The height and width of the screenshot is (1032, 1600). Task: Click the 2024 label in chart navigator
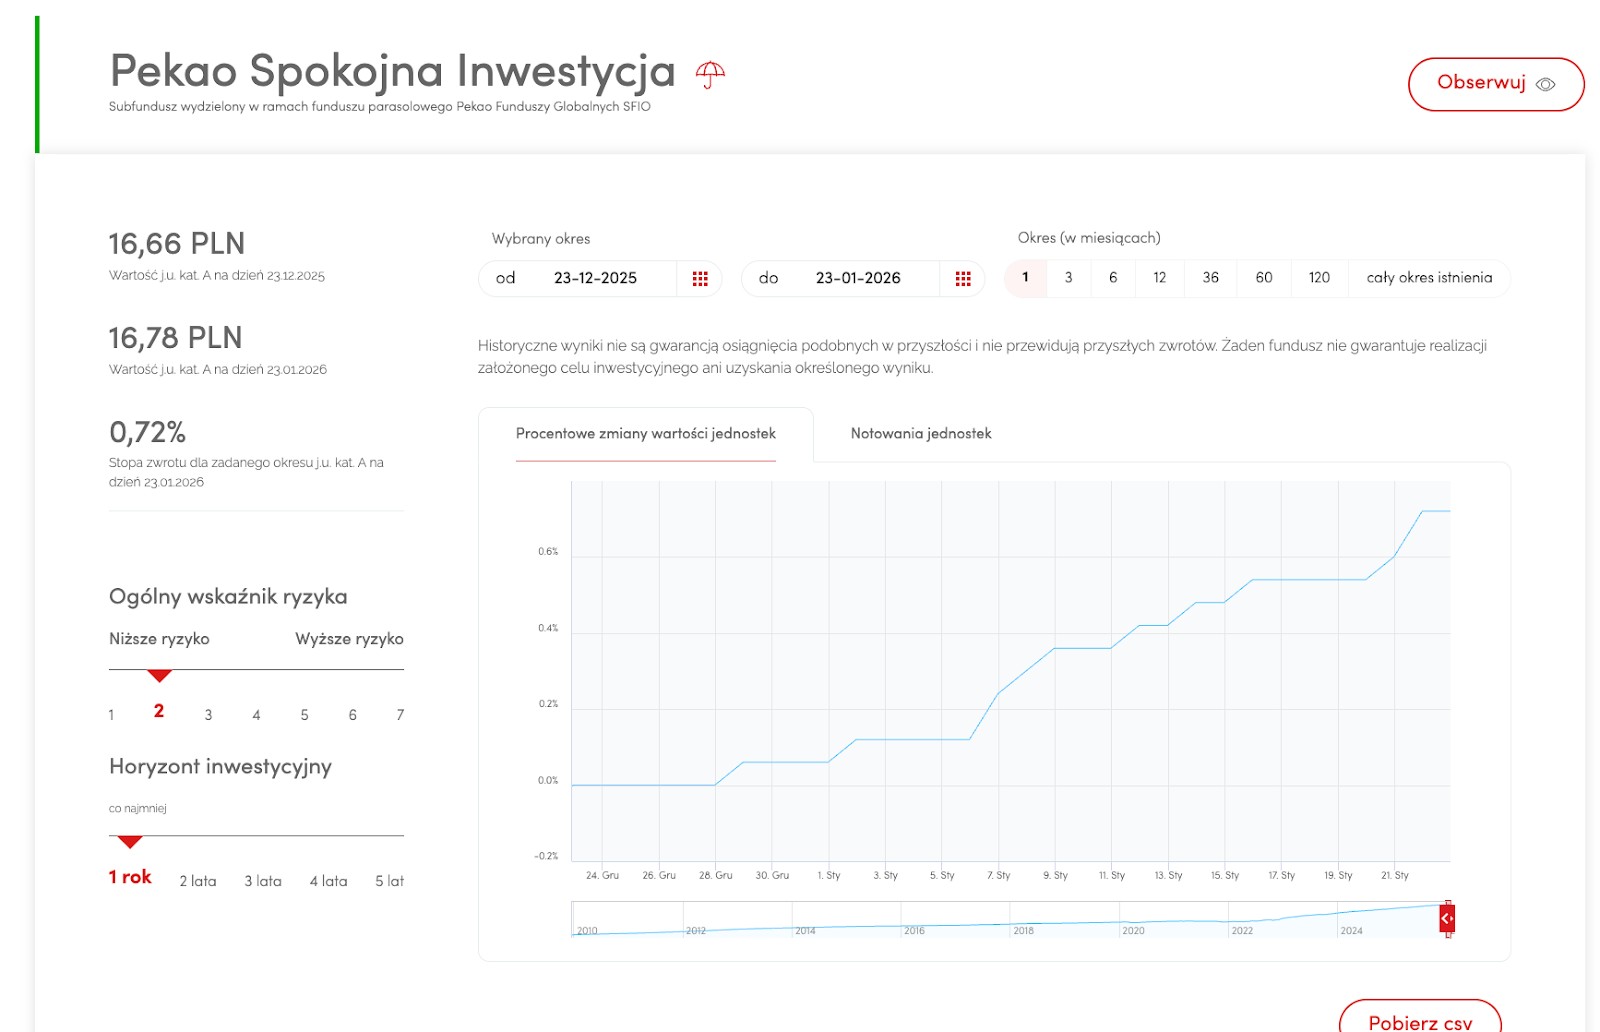(x=1351, y=931)
